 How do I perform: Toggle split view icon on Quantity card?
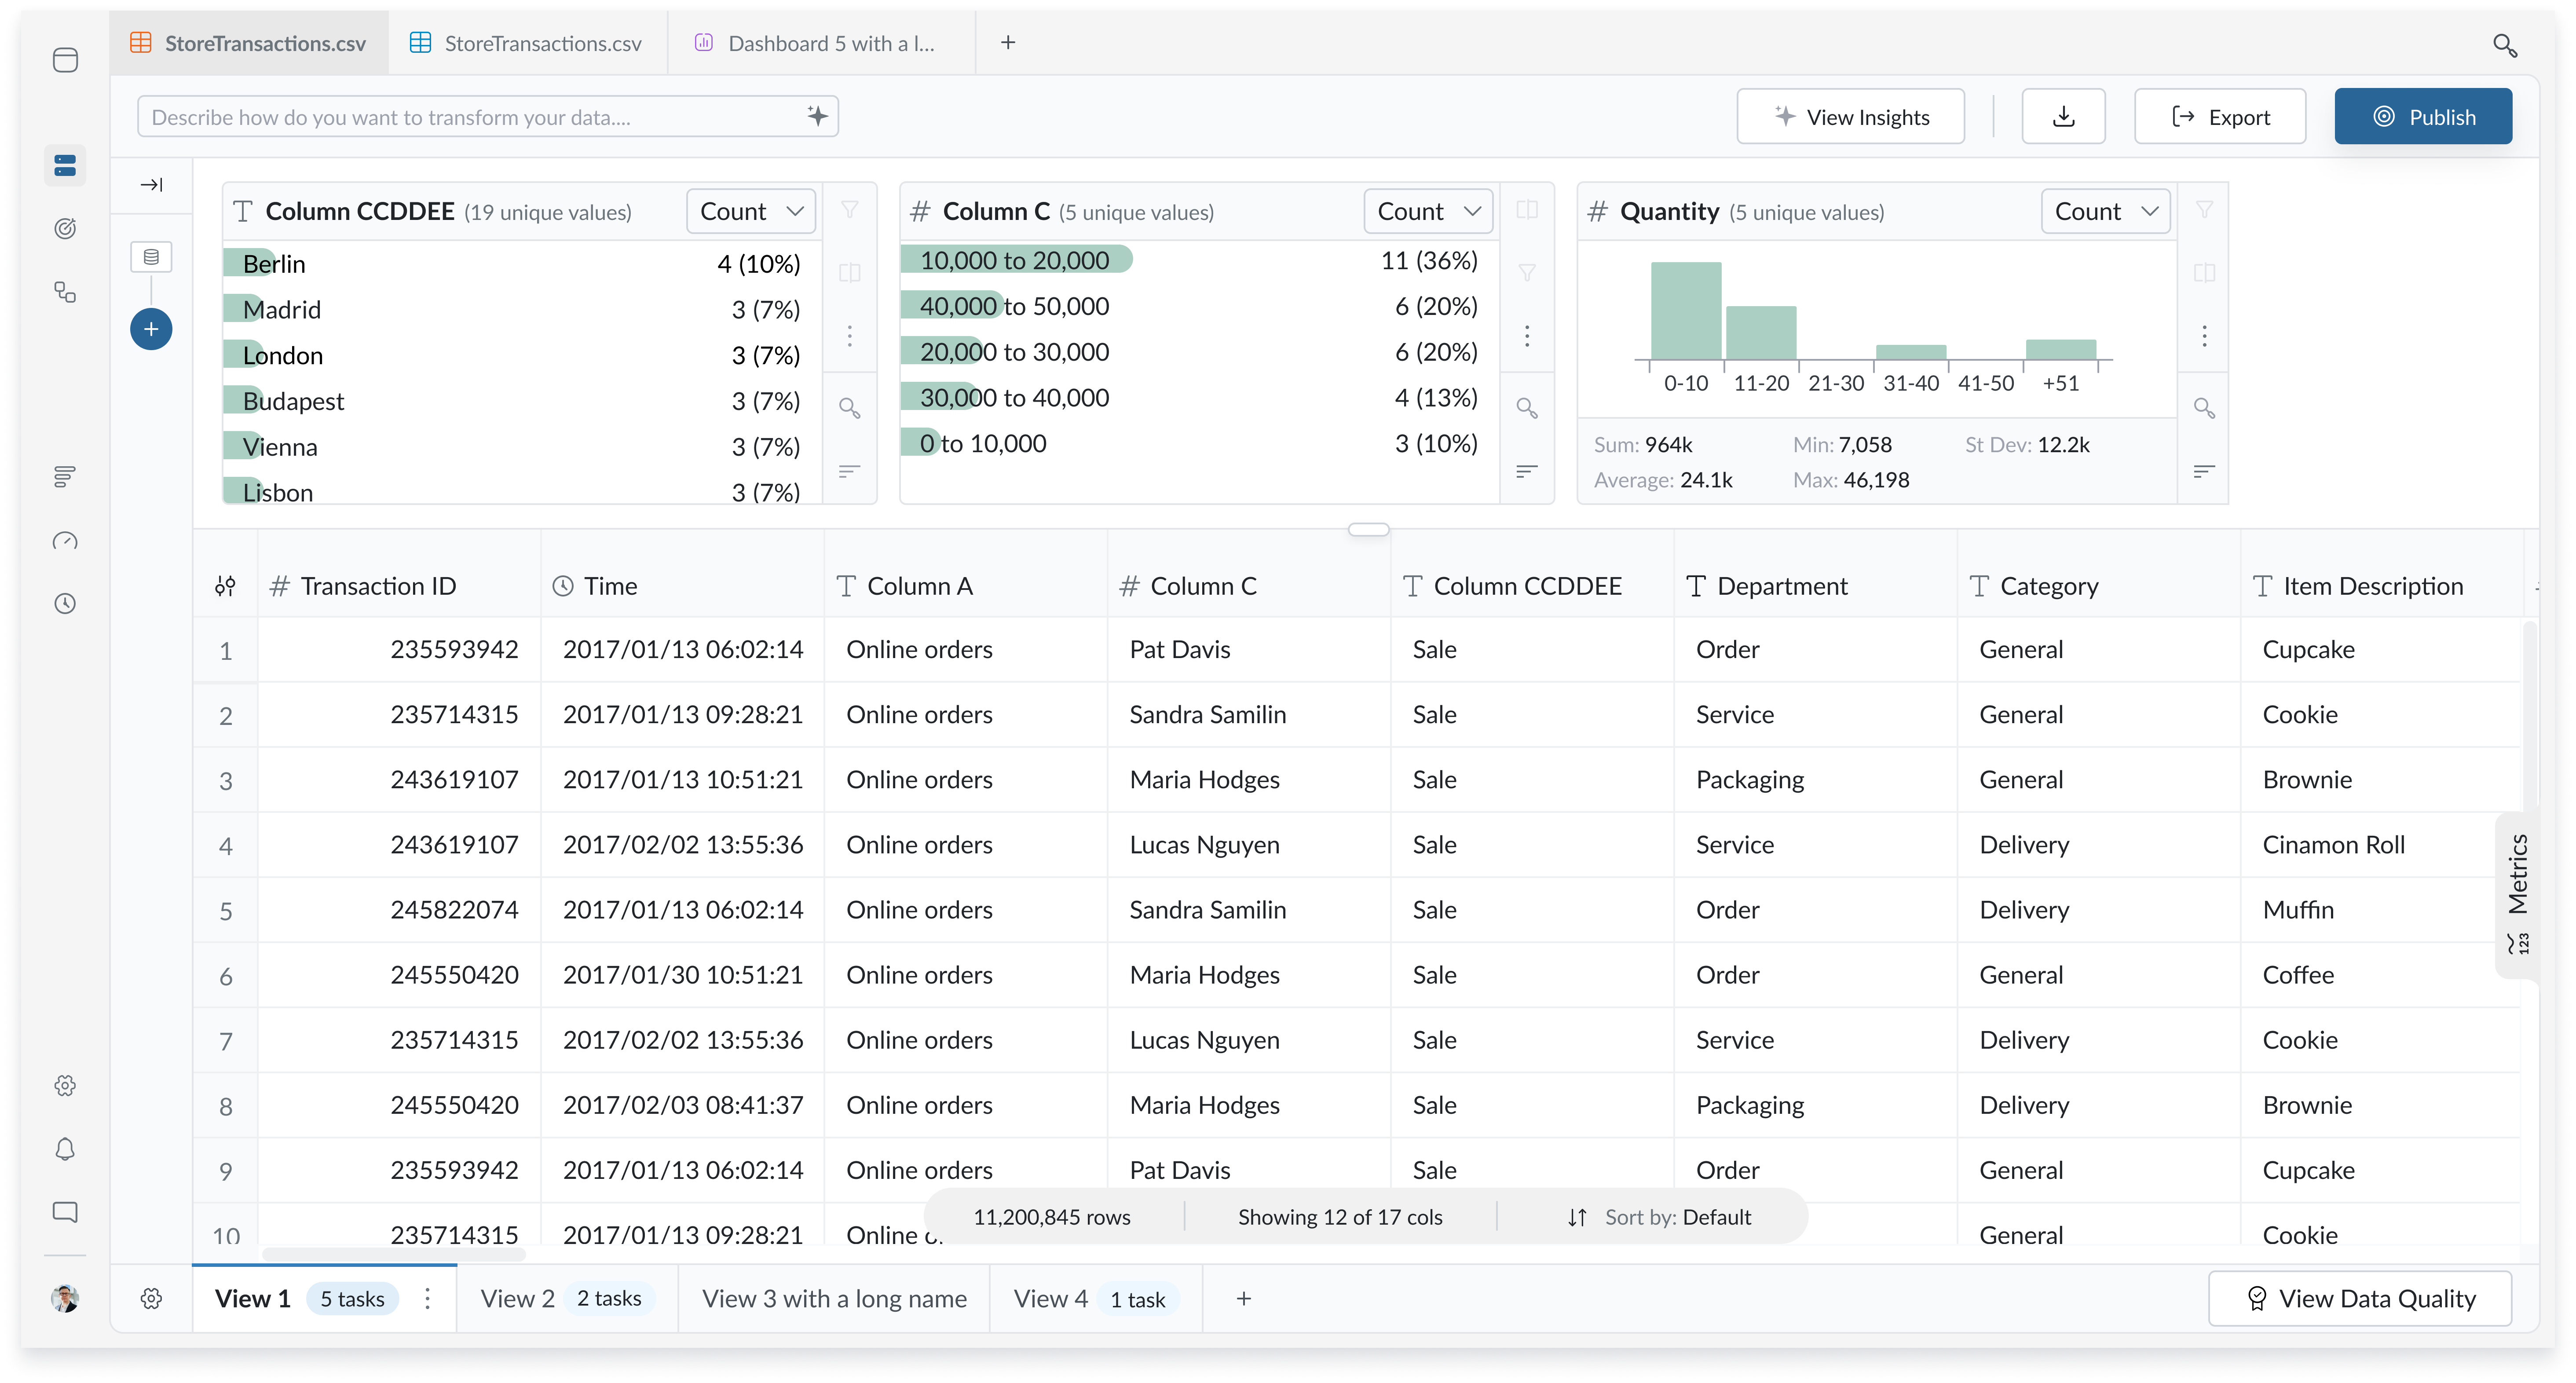pos(2204,273)
